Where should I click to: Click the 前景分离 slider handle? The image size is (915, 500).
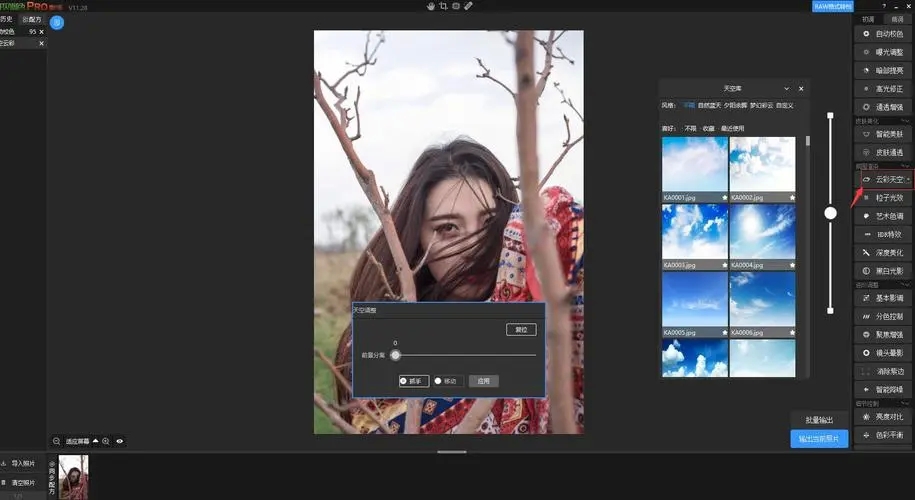[396, 355]
